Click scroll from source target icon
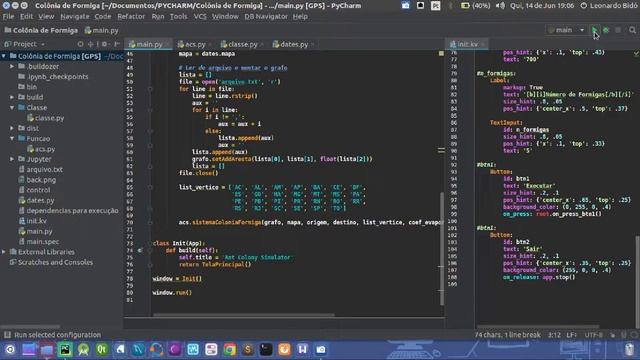Image resolution: width=640 pixels, height=360 pixels. click(80, 44)
